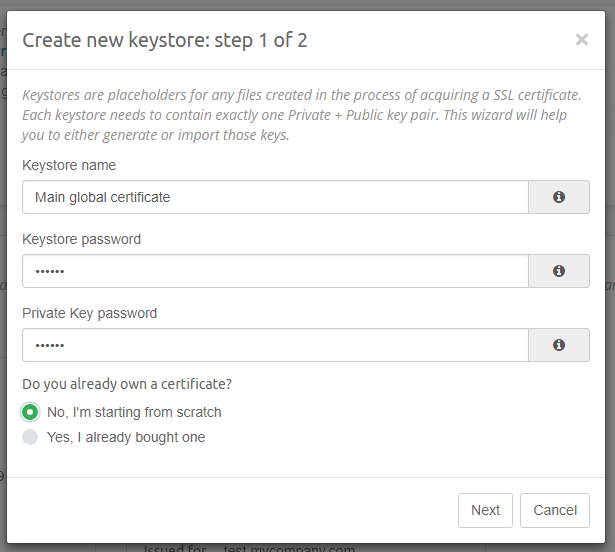Viewport: 615px width, 552px height.
Task: Close the dialog with the X icon
Action: pos(581,40)
